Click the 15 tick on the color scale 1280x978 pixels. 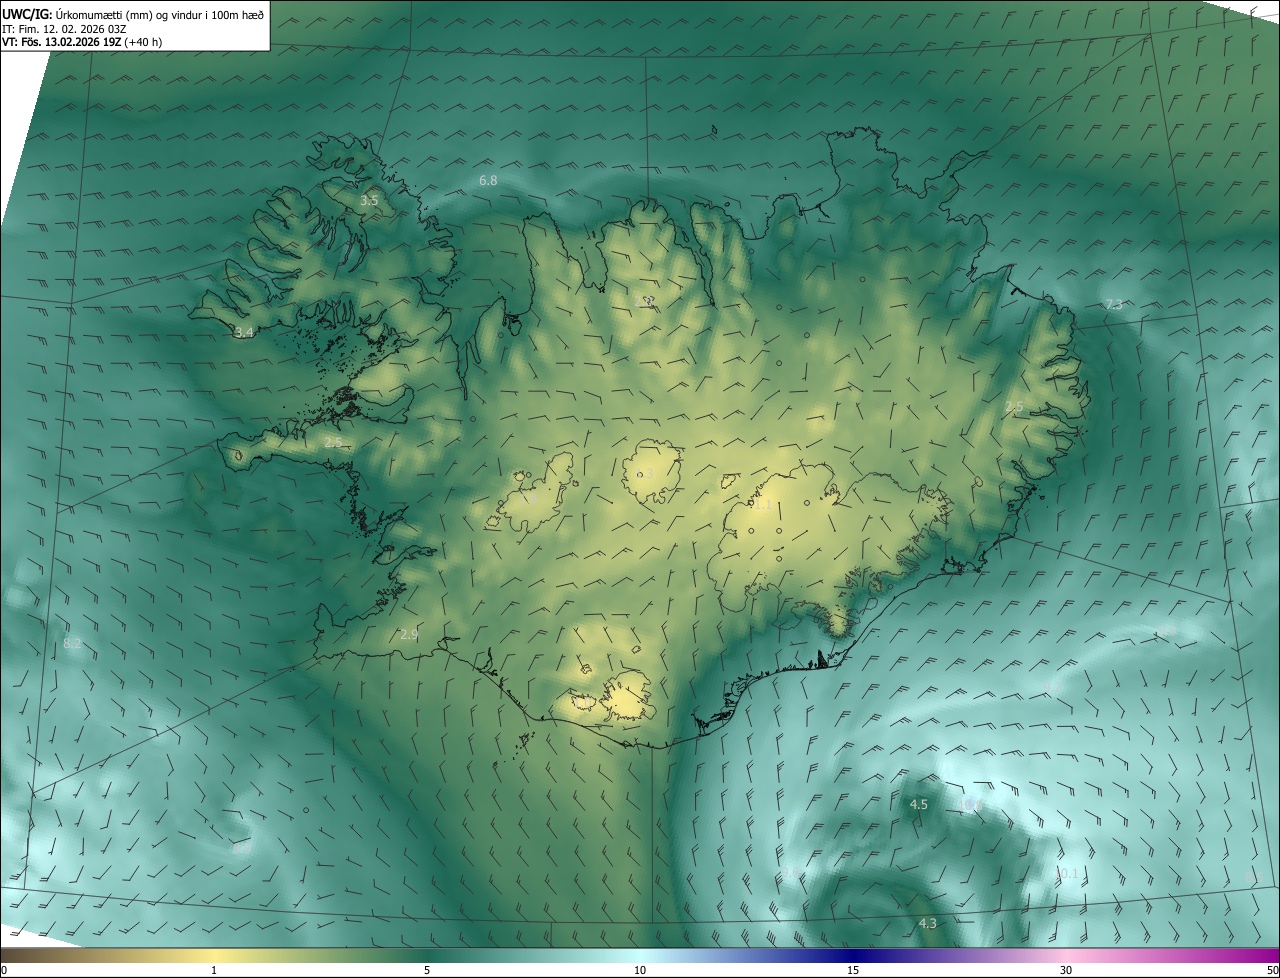(x=853, y=970)
